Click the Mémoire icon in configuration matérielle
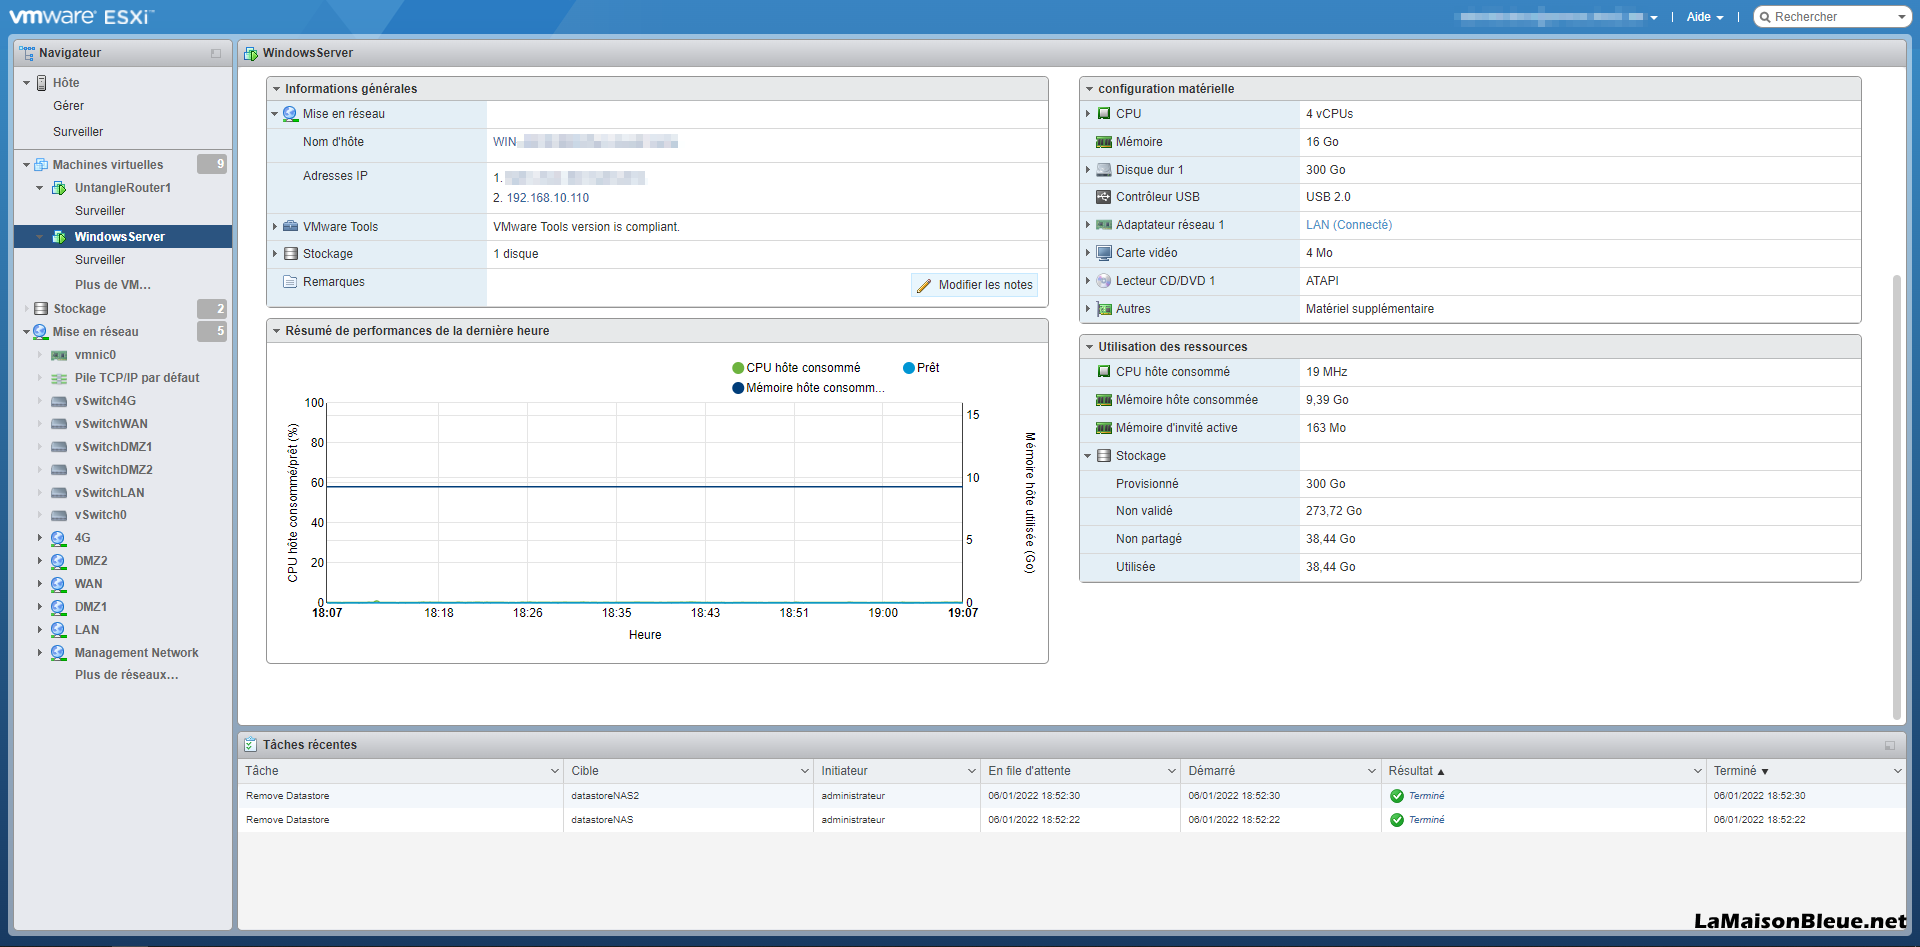Image resolution: width=1920 pixels, height=947 pixels. (x=1104, y=142)
